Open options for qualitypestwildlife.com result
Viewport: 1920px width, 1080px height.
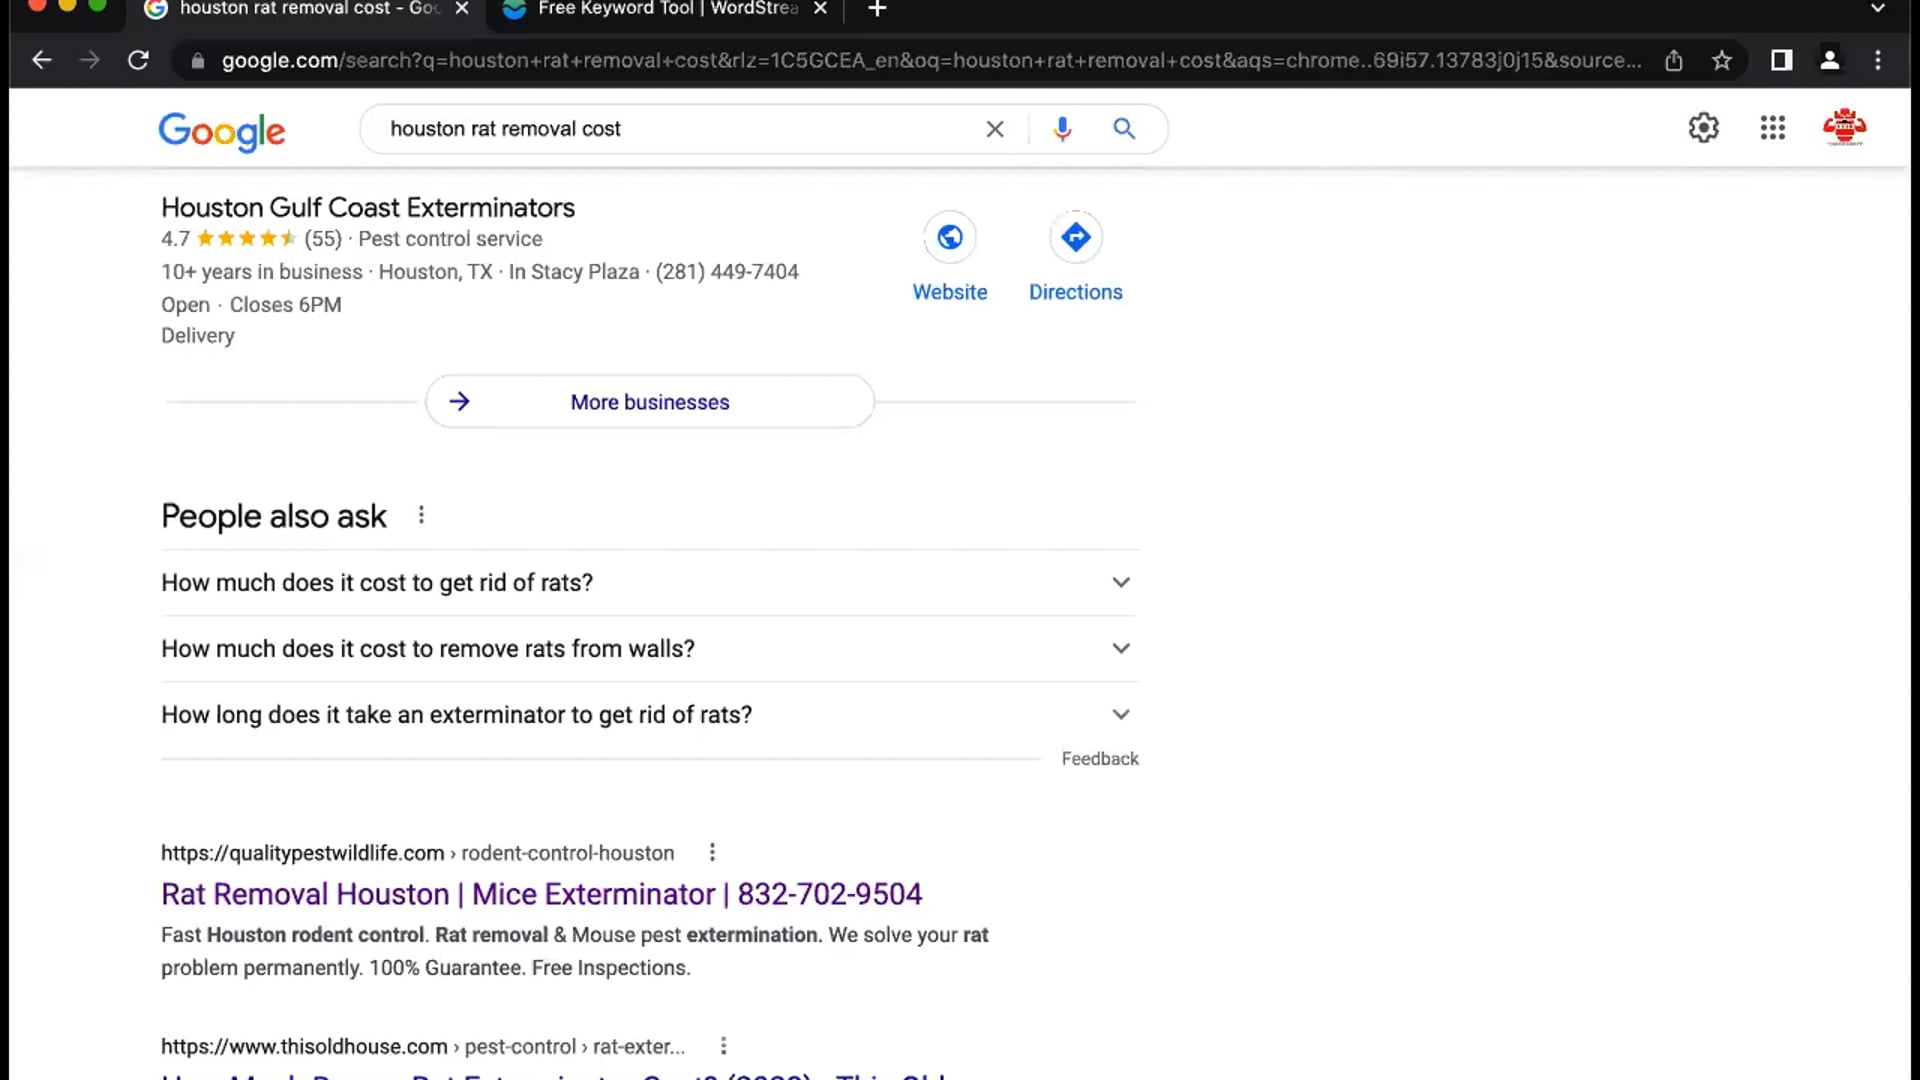(x=712, y=853)
